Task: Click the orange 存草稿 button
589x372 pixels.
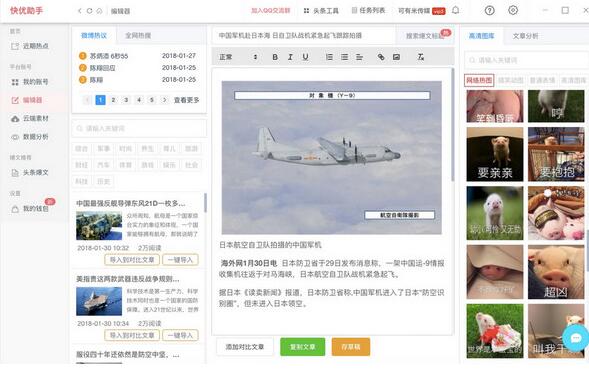Action: (x=350, y=347)
